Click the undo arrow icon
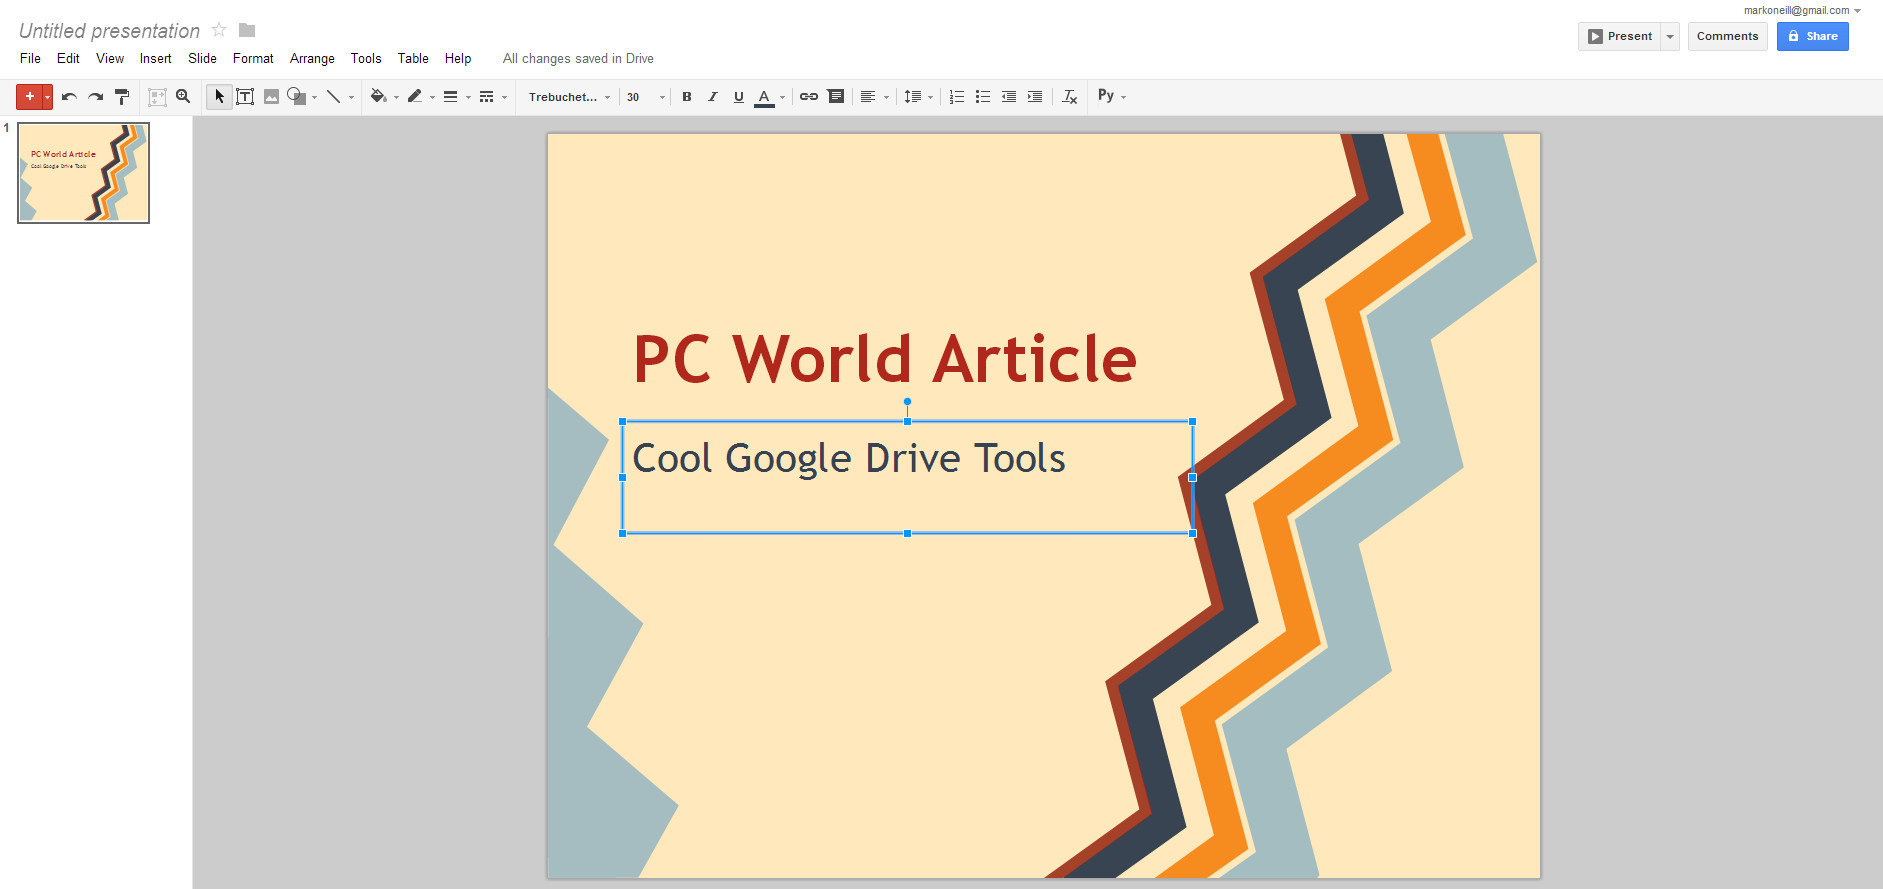This screenshot has width=1883, height=889. [69, 97]
